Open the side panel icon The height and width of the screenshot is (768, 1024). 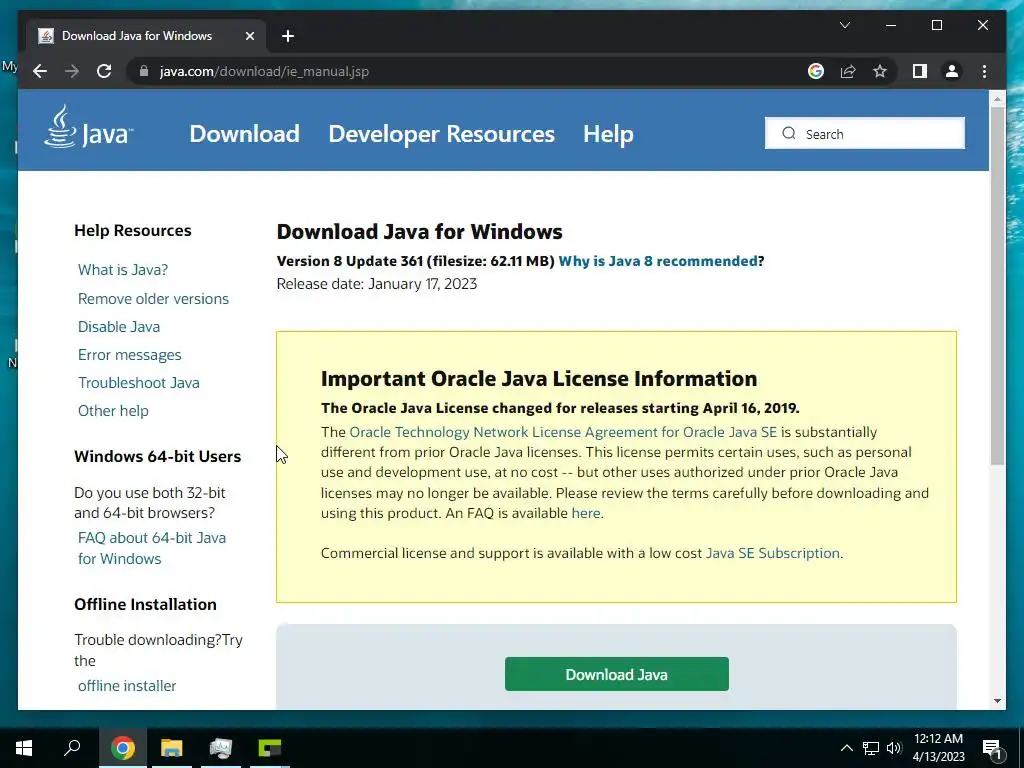click(x=920, y=71)
